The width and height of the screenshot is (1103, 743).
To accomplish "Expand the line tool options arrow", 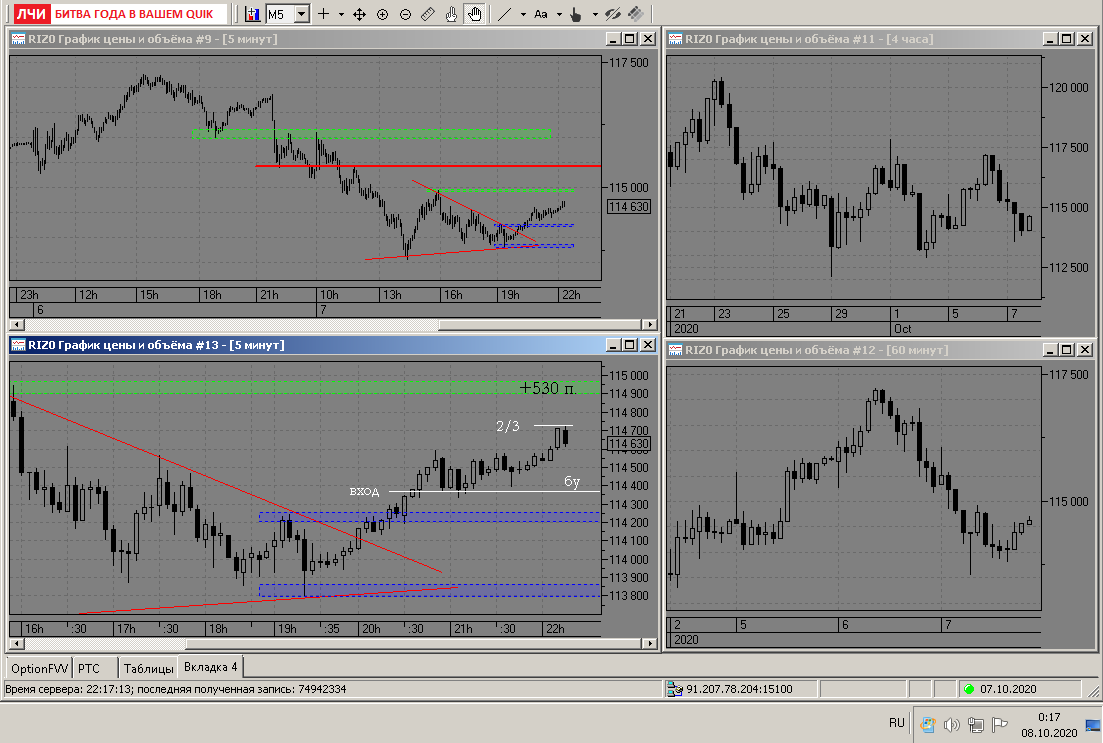I will click(523, 14).
